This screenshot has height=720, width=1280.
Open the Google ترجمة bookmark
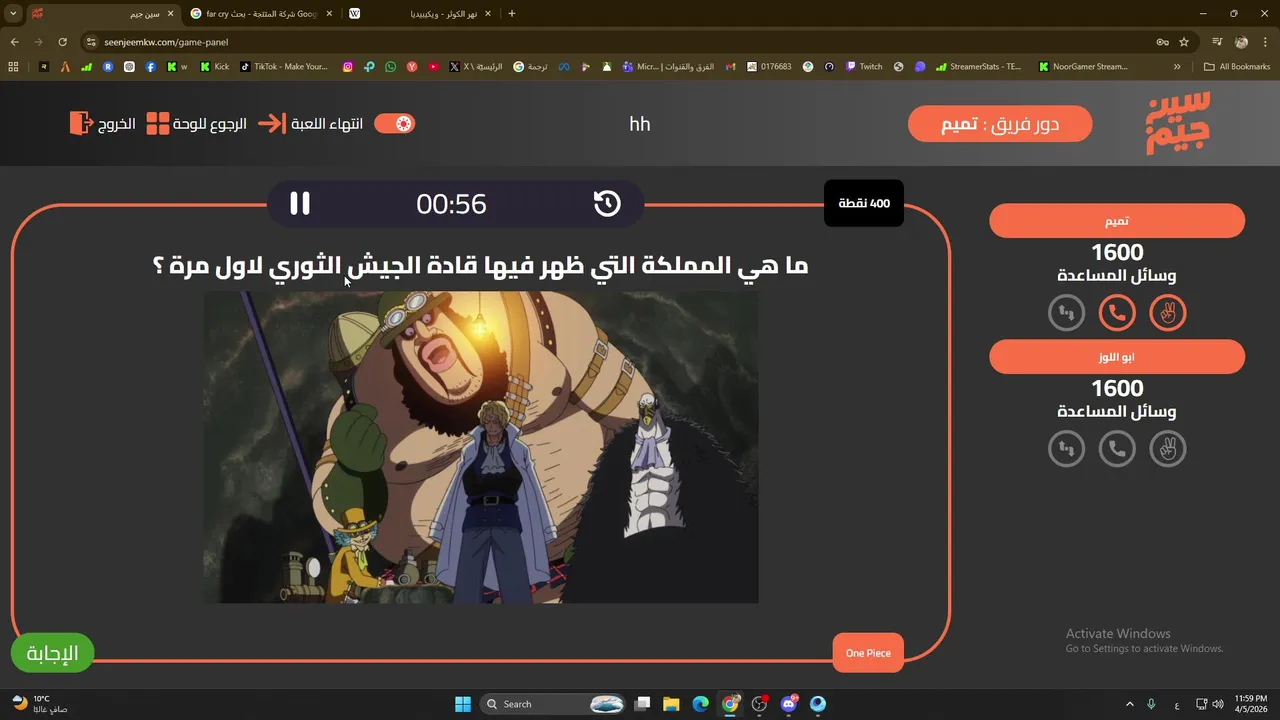(x=530, y=67)
